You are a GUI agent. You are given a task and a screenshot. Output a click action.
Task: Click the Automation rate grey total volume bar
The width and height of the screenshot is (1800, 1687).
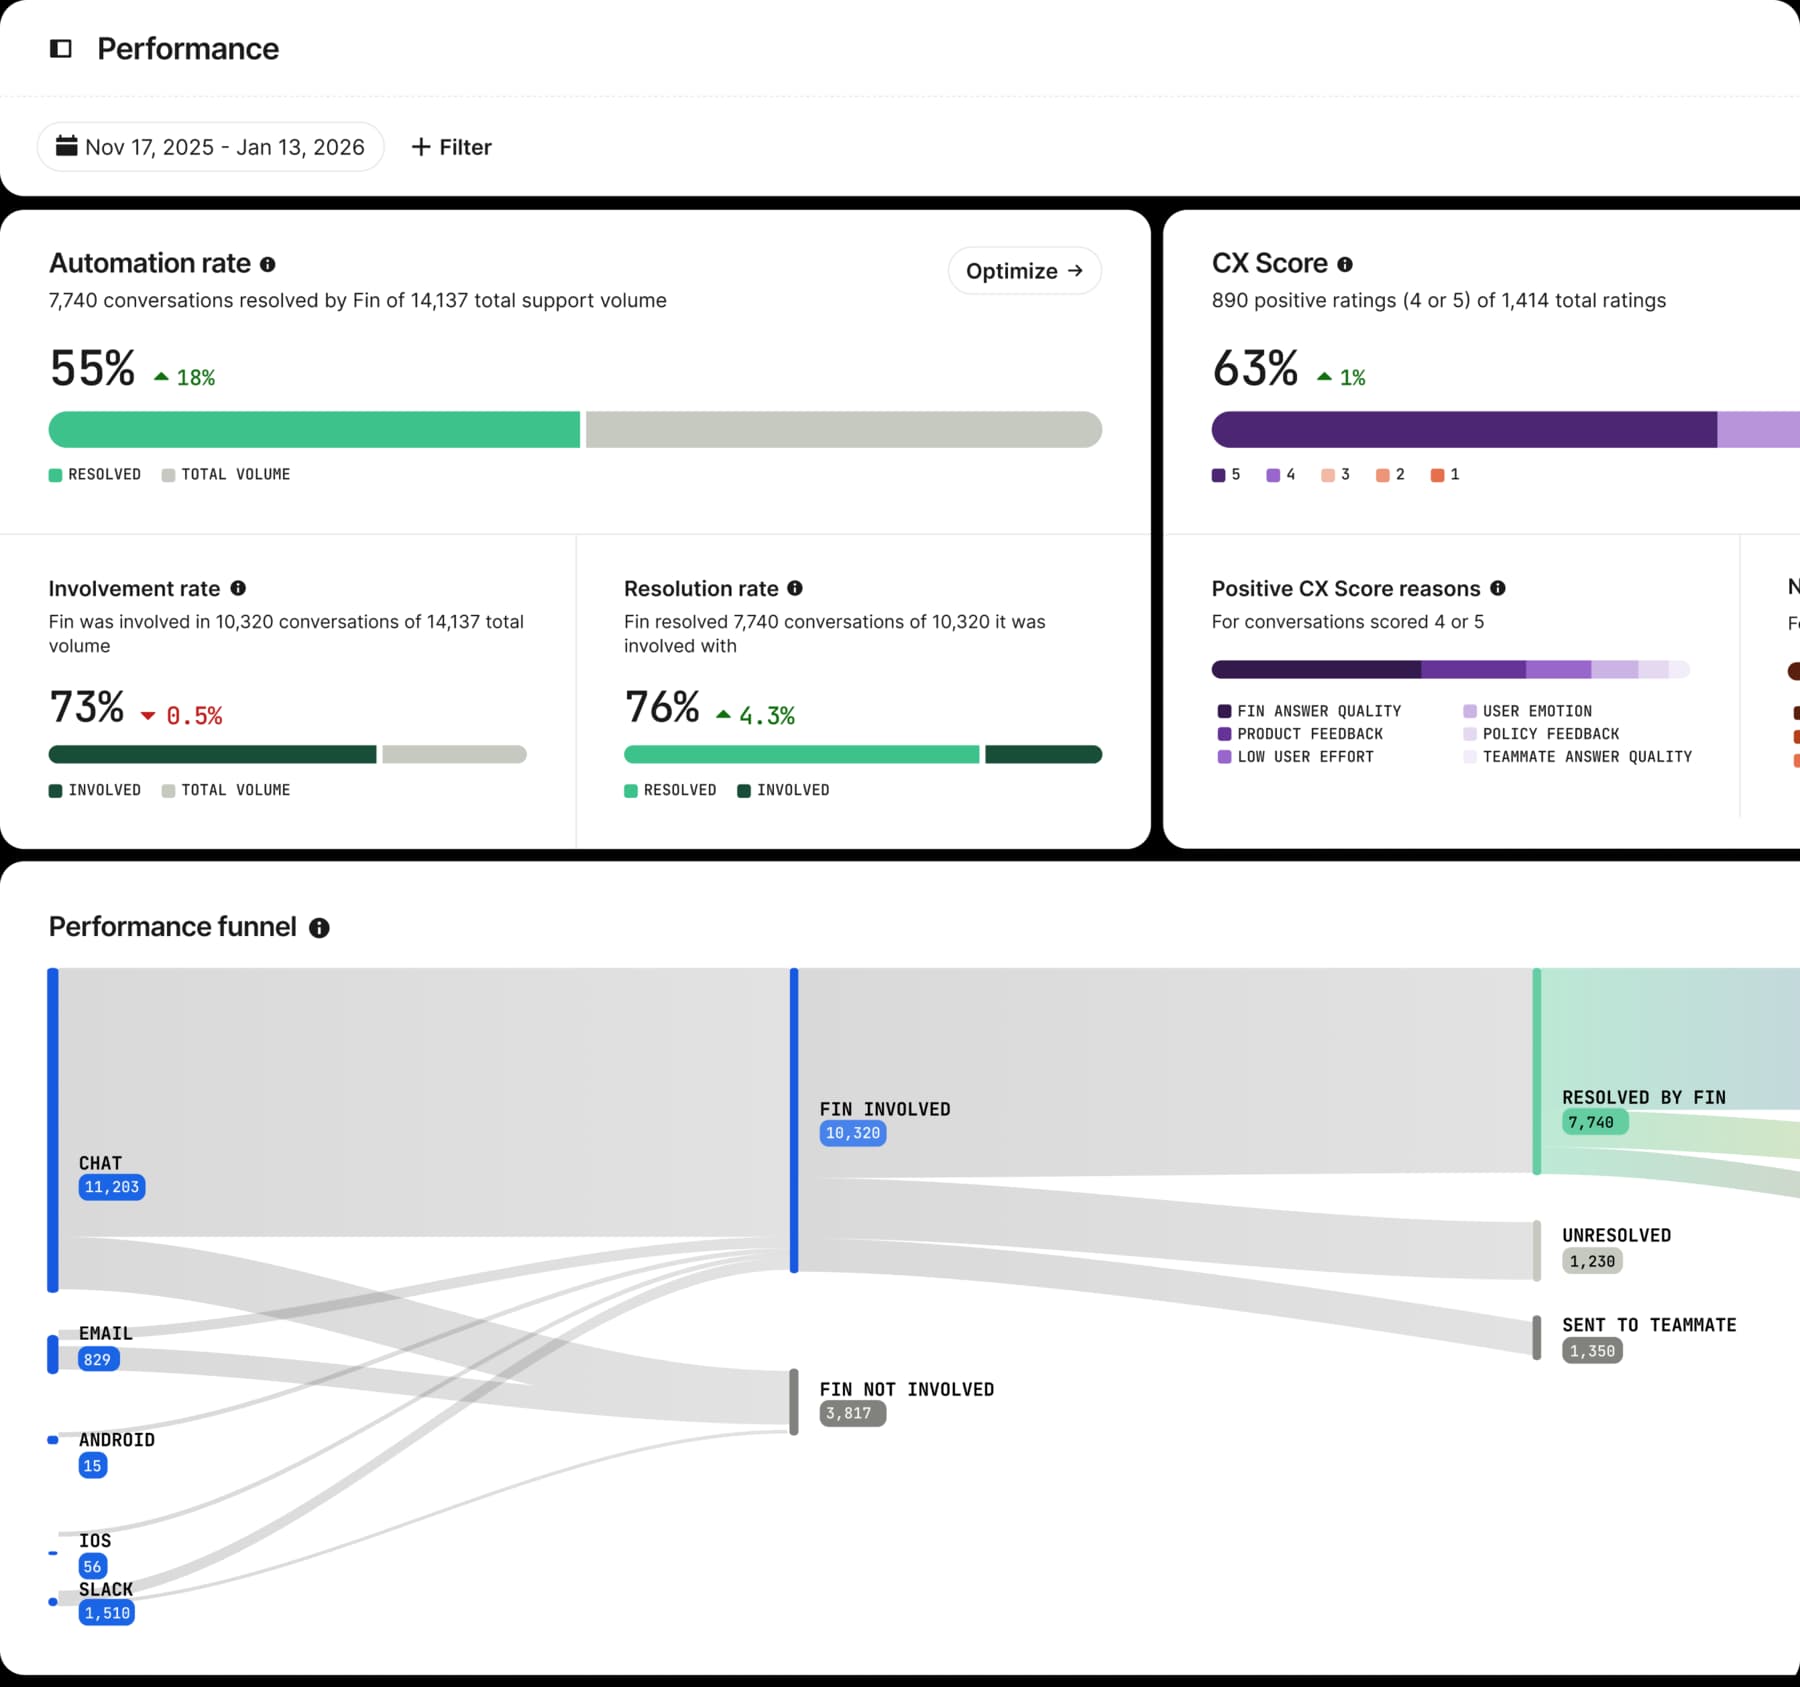tap(844, 429)
